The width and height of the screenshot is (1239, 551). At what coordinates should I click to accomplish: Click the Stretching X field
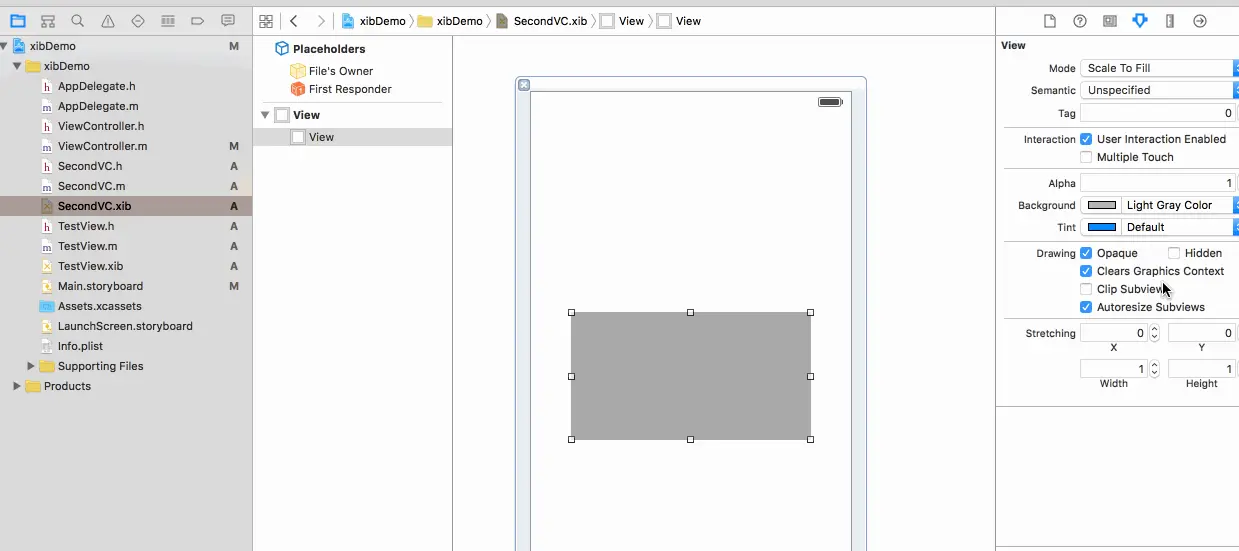pos(1114,333)
